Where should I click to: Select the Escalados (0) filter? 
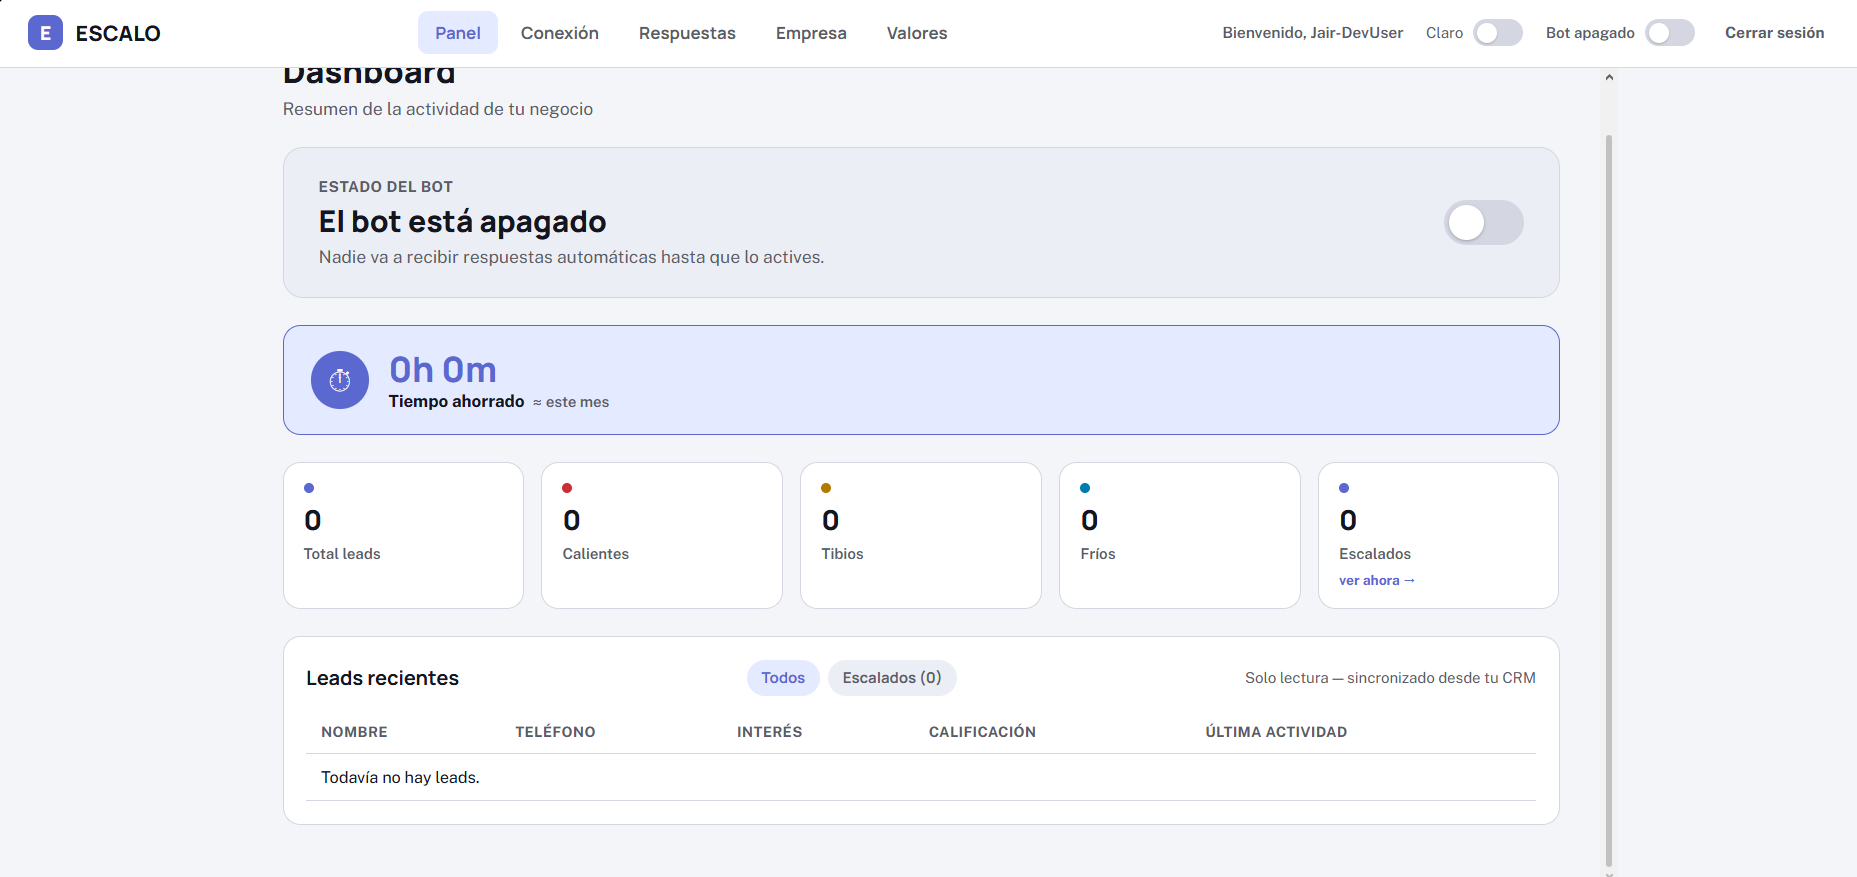click(892, 678)
